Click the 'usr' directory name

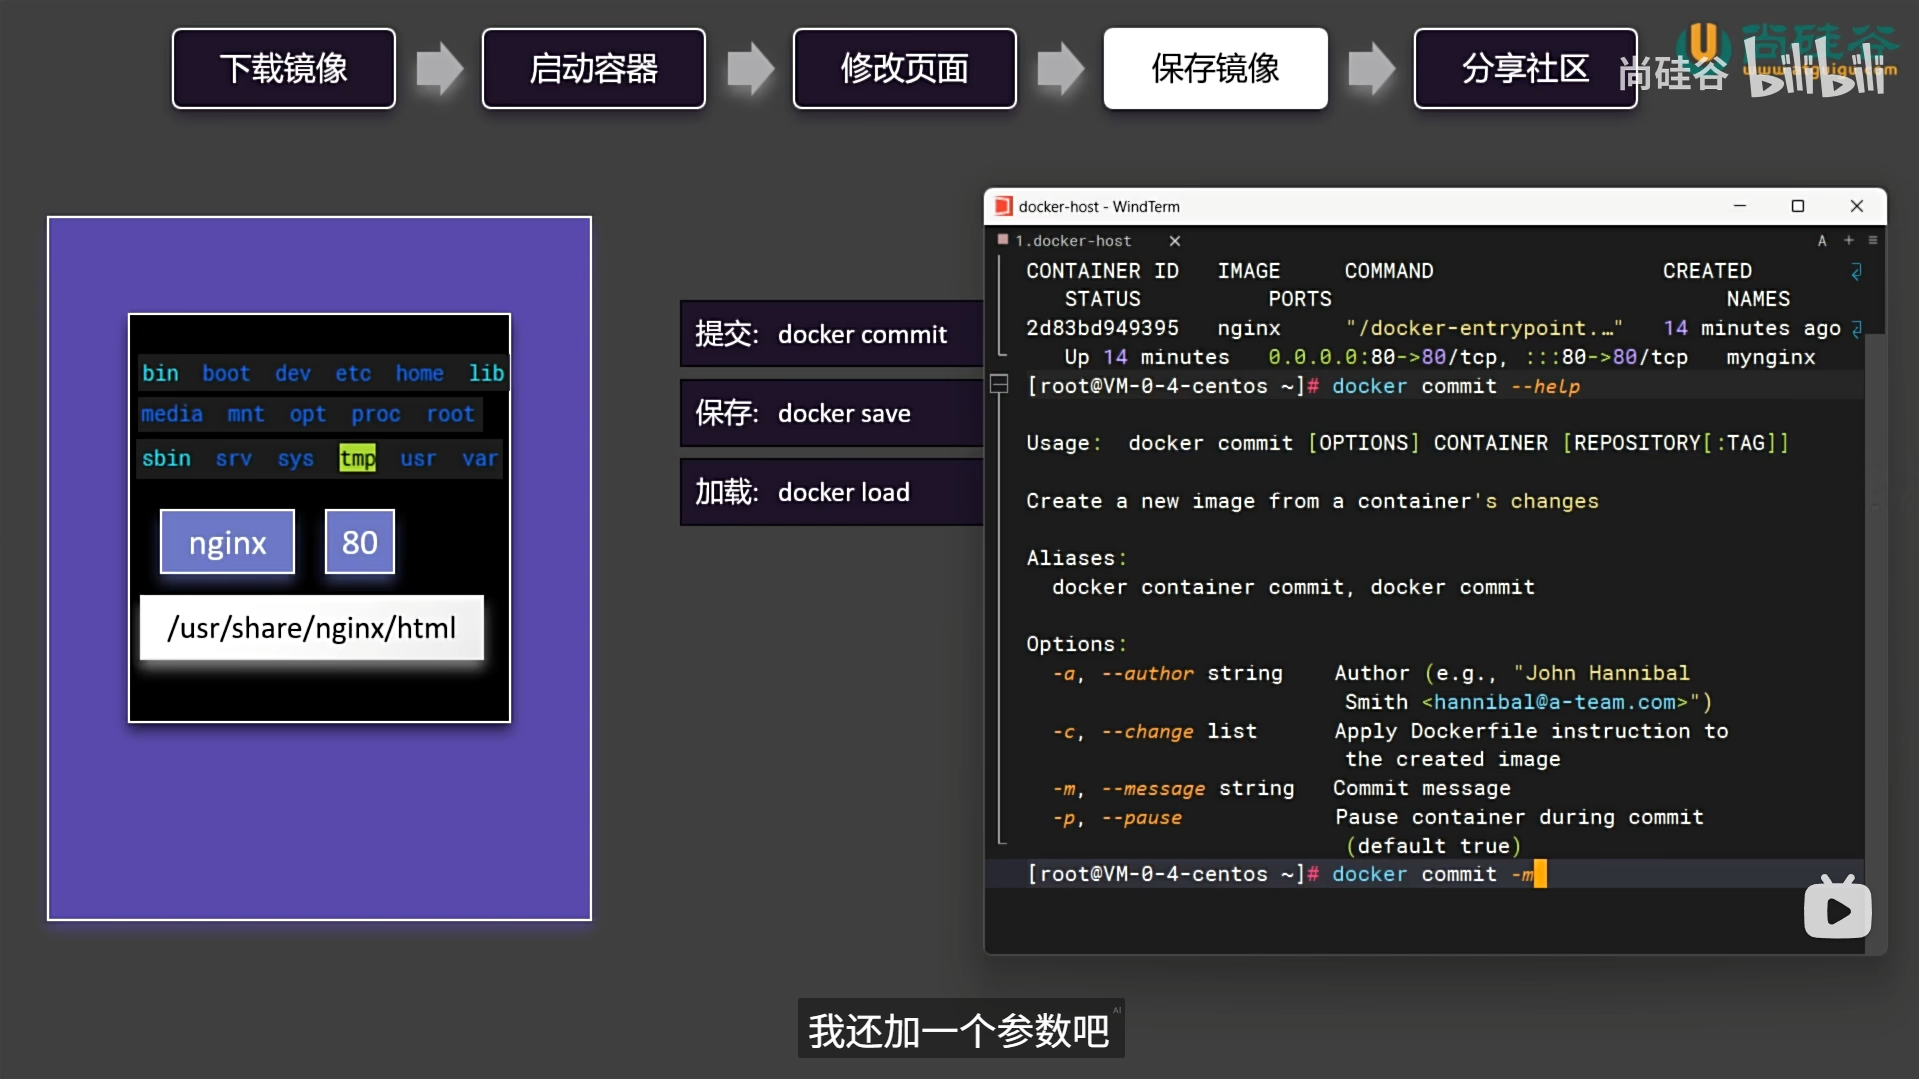coord(418,458)
